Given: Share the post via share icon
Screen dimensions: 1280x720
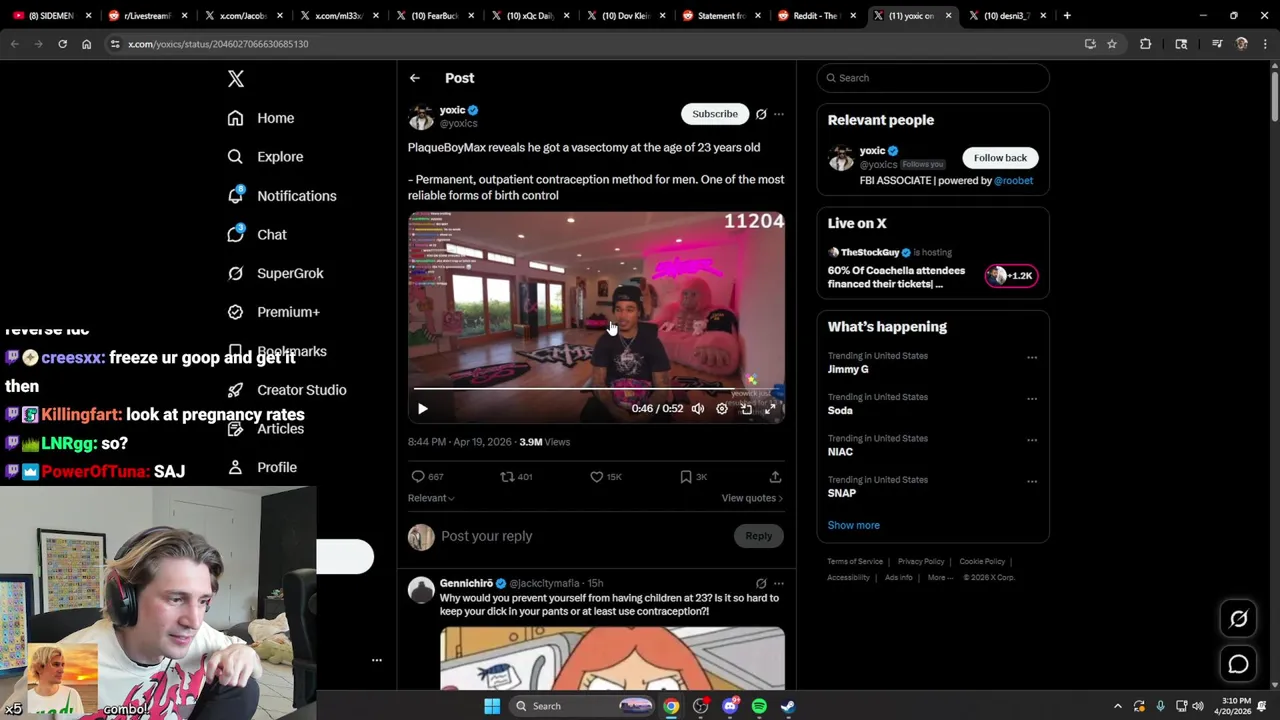Looking at the screenshot, I should 775,477.
